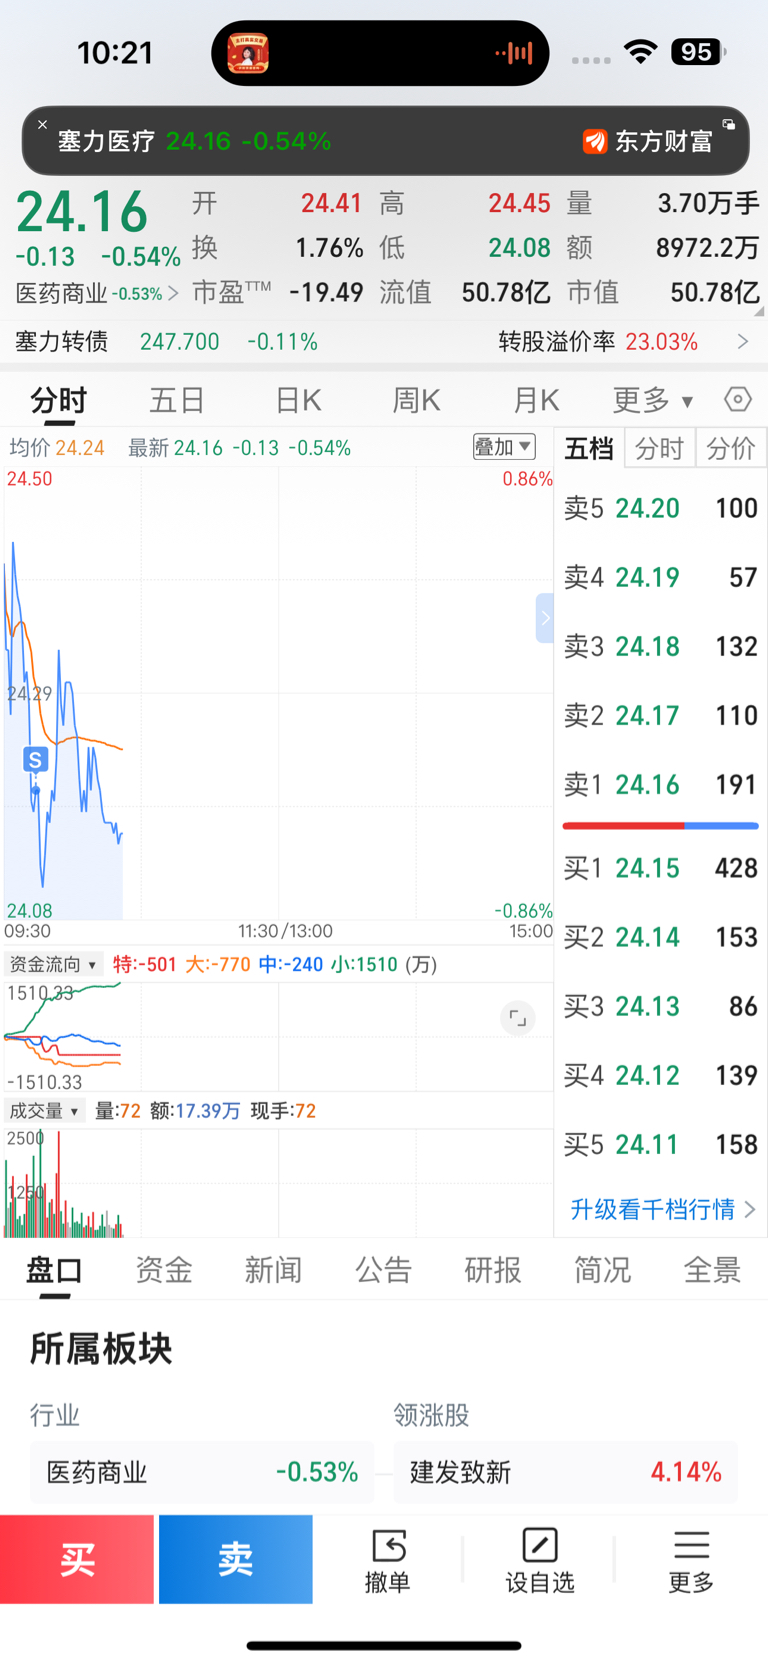Tap the main price 24.16
This screenshot has width=768, height=1665.
pyautogui.click(x=82, y=212)
